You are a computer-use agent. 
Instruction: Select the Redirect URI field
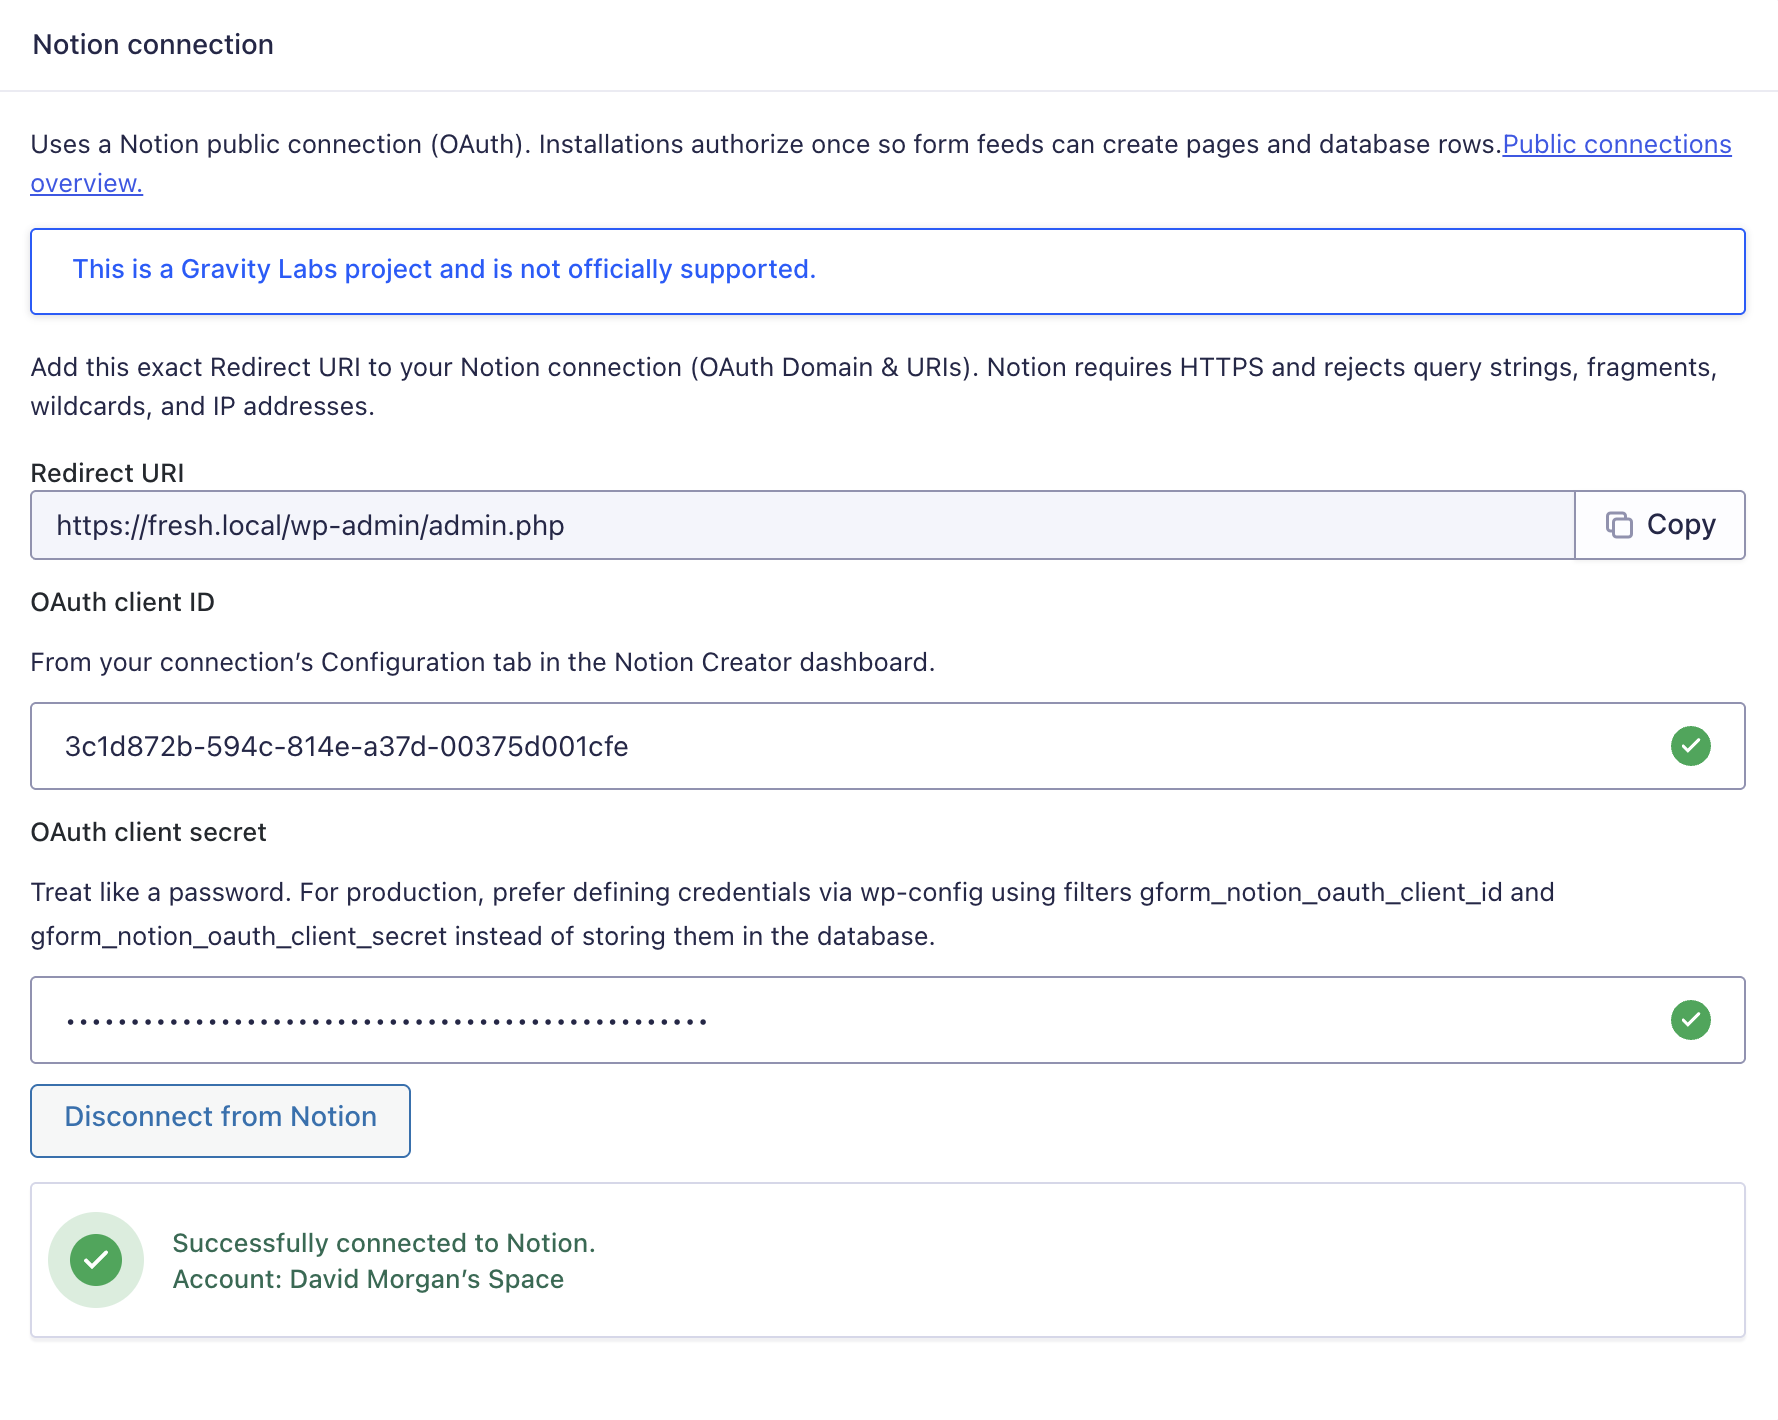(x=803, y=525)
